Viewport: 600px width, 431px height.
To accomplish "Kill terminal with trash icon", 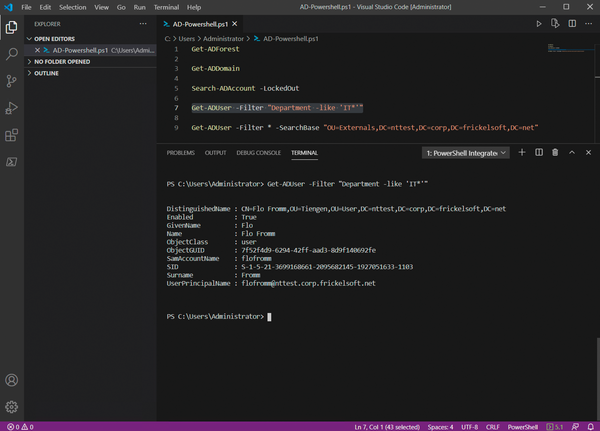I will pyautogui.click(x=555, y=153).
